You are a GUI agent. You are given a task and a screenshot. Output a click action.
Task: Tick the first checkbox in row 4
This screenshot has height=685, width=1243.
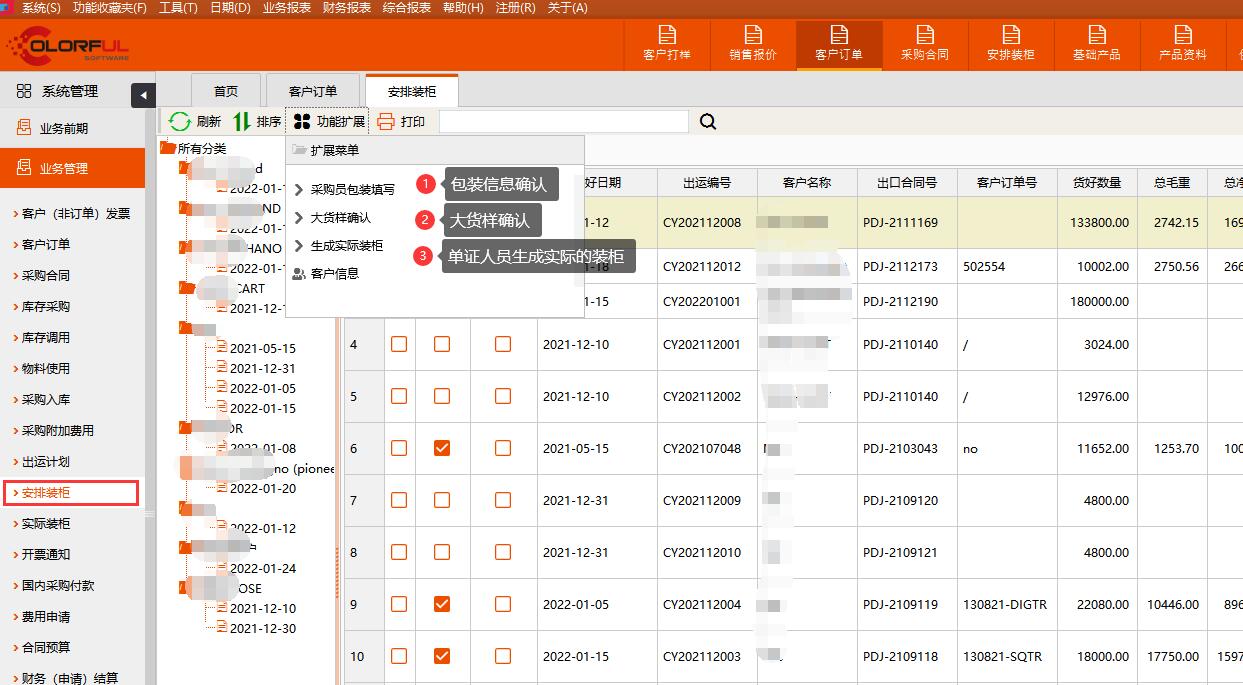[x=399, y=344]
